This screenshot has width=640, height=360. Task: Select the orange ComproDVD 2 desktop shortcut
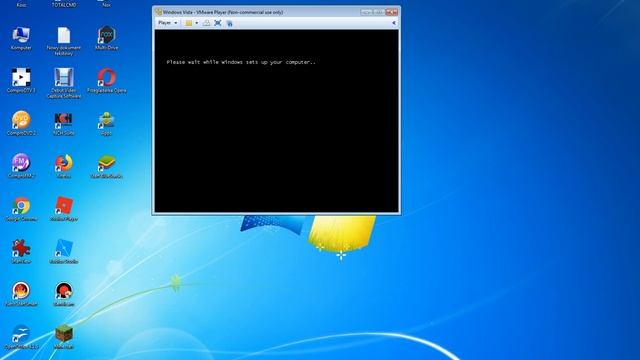click(21, 124)
